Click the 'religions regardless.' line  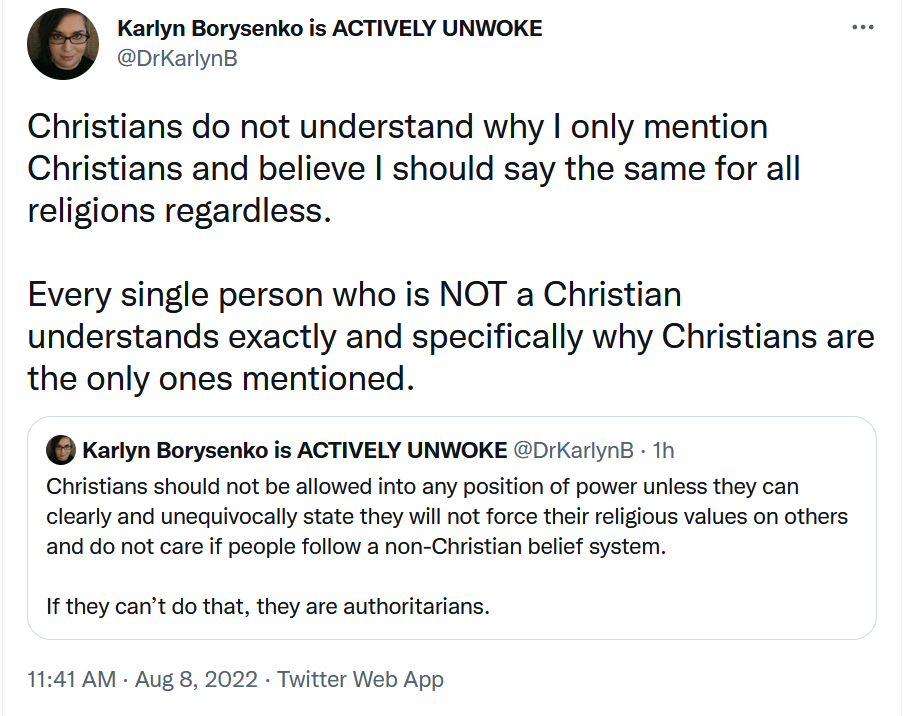click(180, 210)
